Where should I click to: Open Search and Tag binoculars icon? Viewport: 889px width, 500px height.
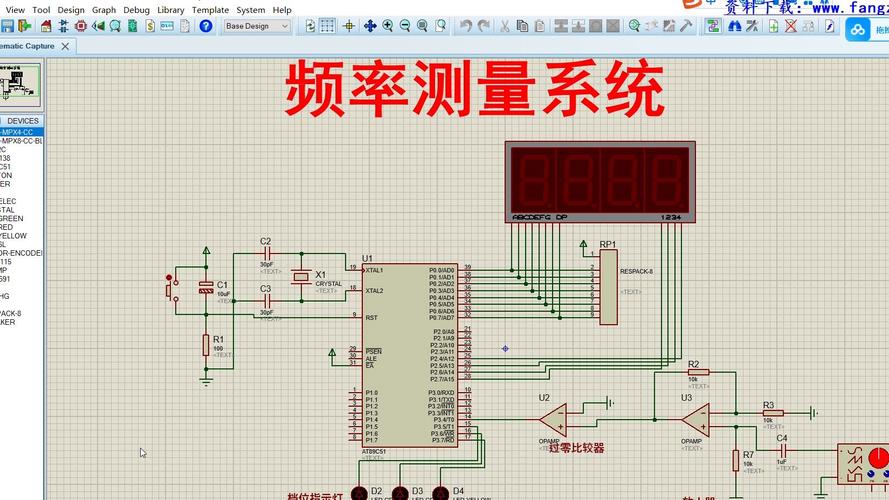coord(735,26)
